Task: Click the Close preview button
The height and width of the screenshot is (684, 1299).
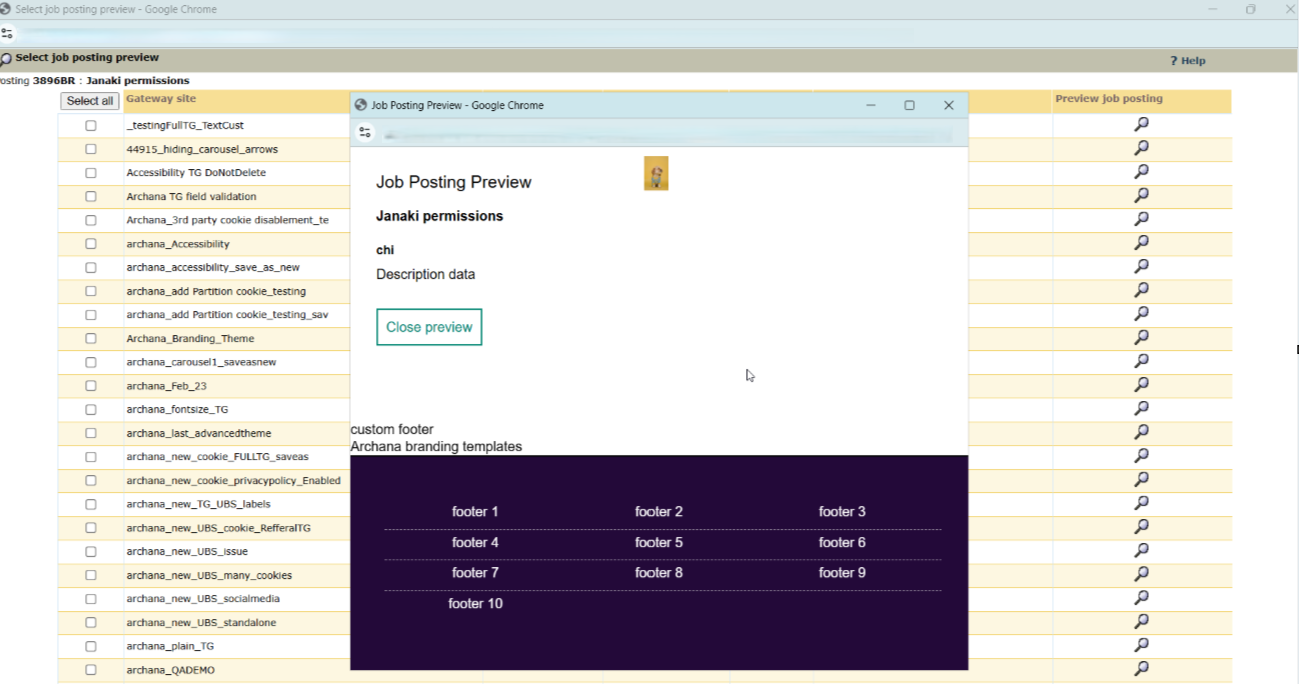Action: point(429,327)
